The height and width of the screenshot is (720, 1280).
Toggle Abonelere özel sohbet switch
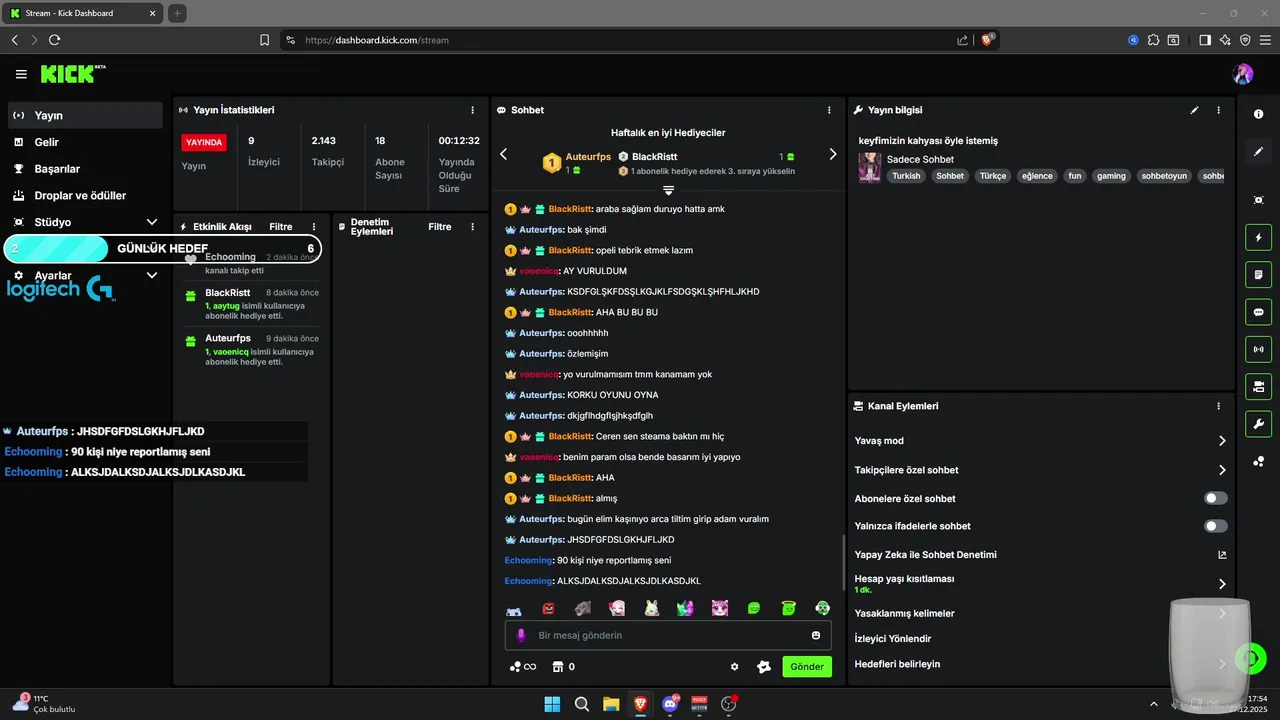click(x=1215, y=498)
